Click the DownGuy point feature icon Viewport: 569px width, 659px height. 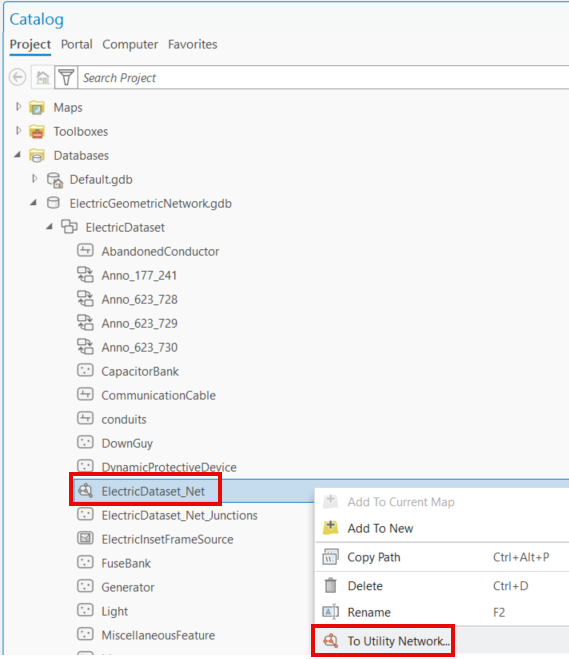(x=85, y=443)
